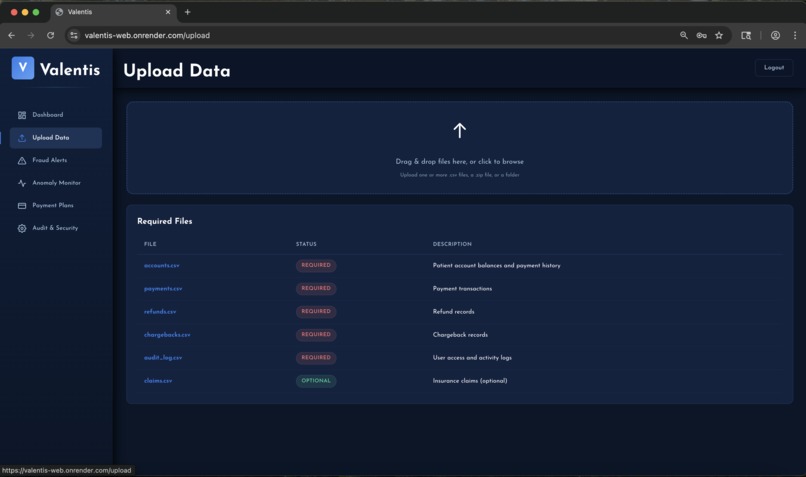Click the REQUIRED badge for payments.csv
Screen dimensions: 806x477
click(316, 288)
